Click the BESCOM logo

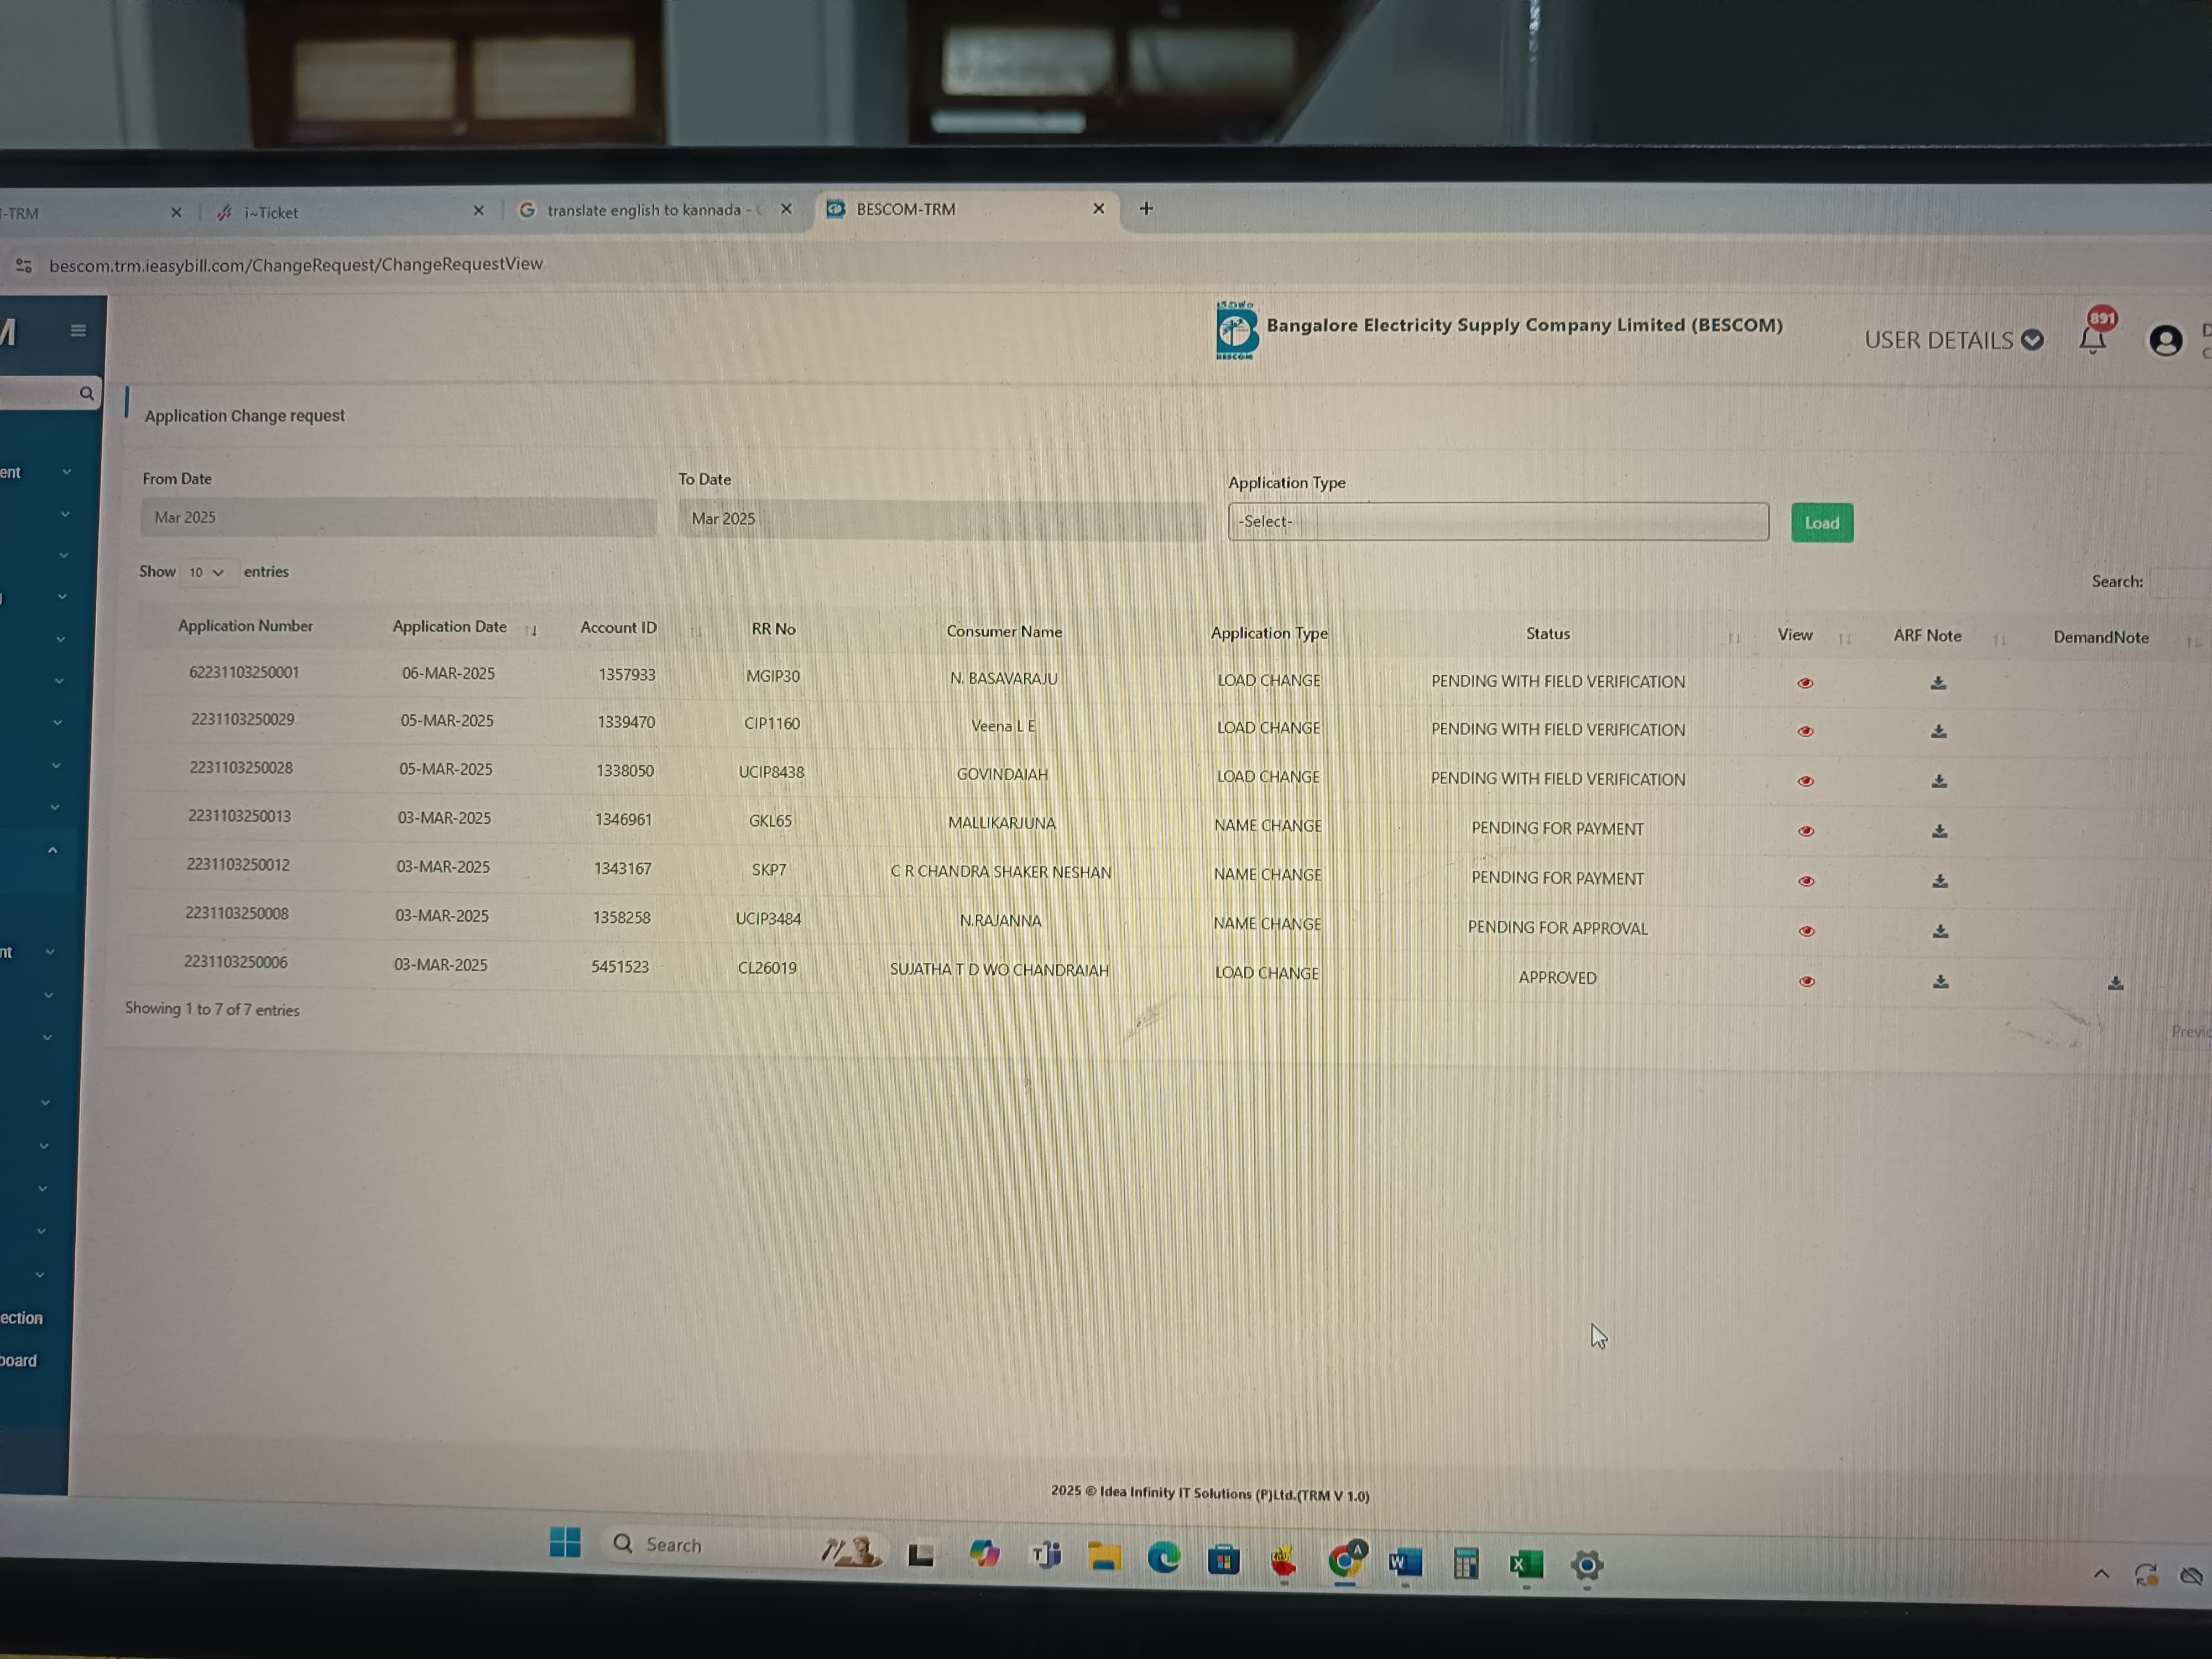1237,330
